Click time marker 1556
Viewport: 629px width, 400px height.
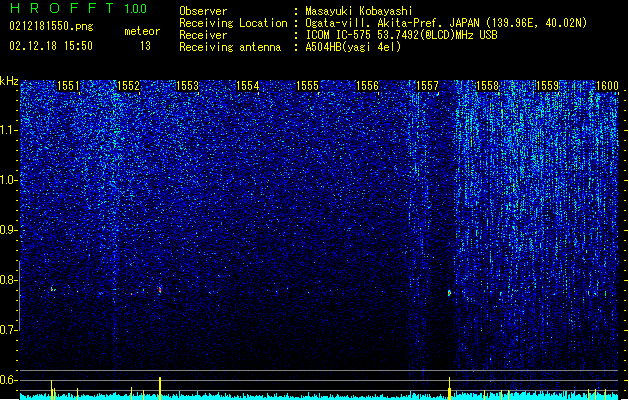click(367, 86)
